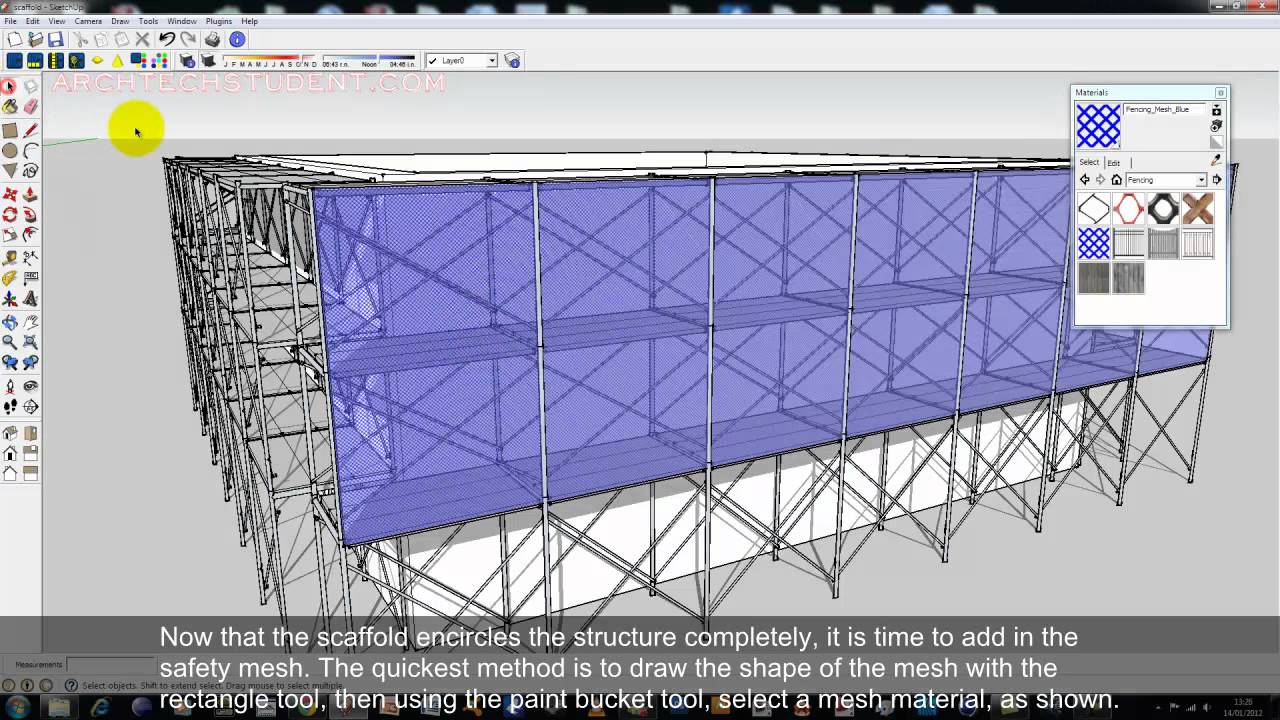Go back in Materials browser
Image resolution: width=1280 pixels, height=720 pixels.
click(1084, 180)
